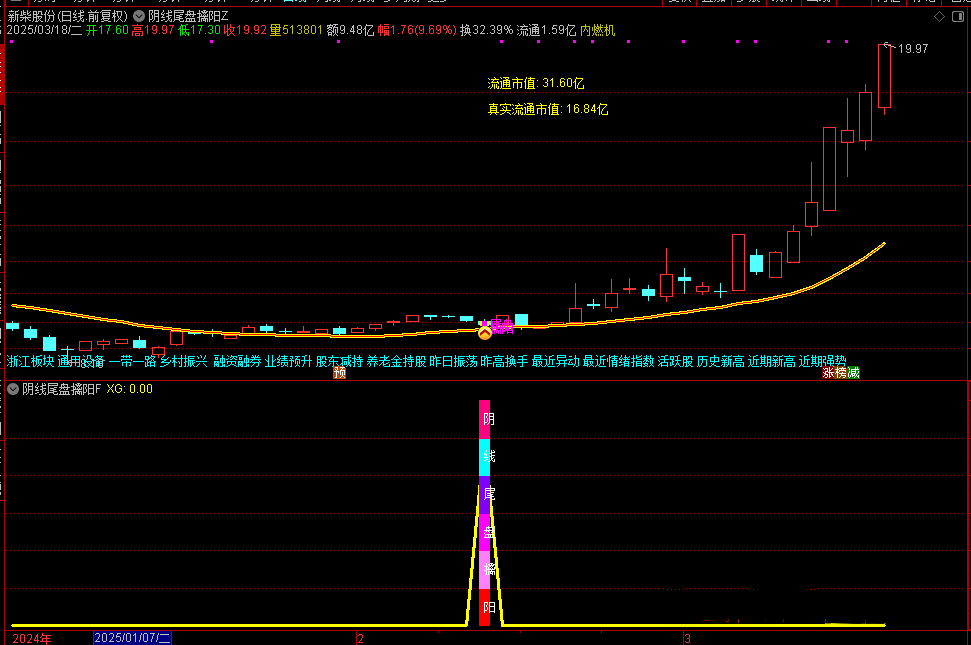Viewport: 971px width, 645px height.
Task: Click the diamond icon at top right
Action: 937,17
